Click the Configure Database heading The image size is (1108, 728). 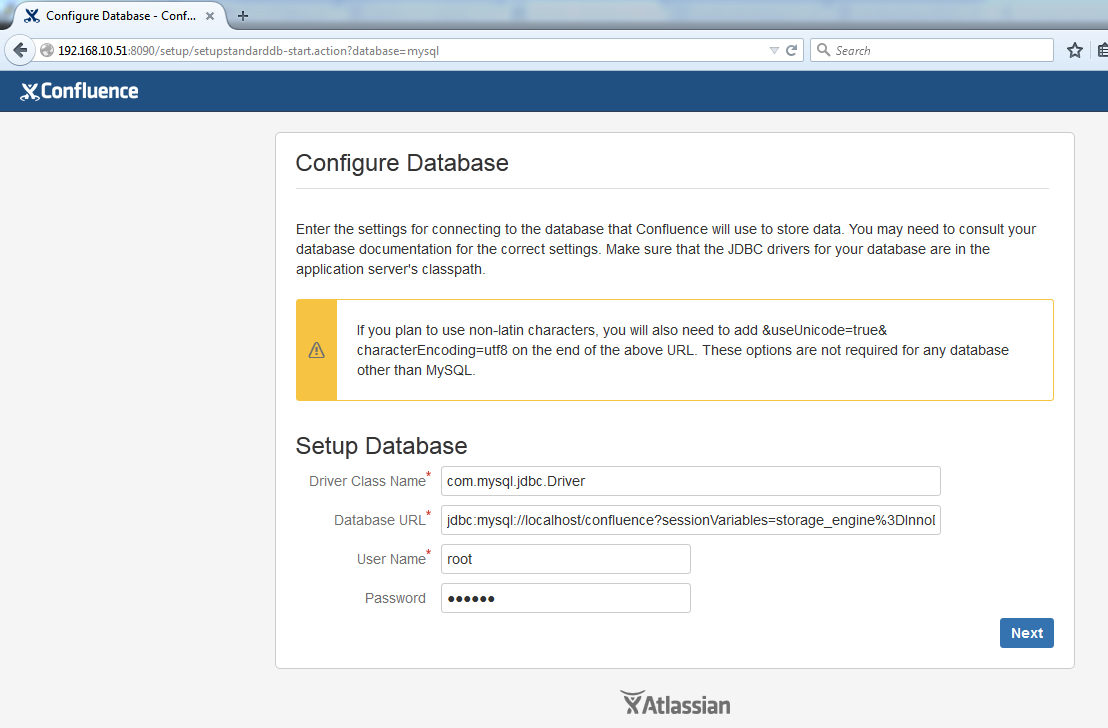pos(402,163)
